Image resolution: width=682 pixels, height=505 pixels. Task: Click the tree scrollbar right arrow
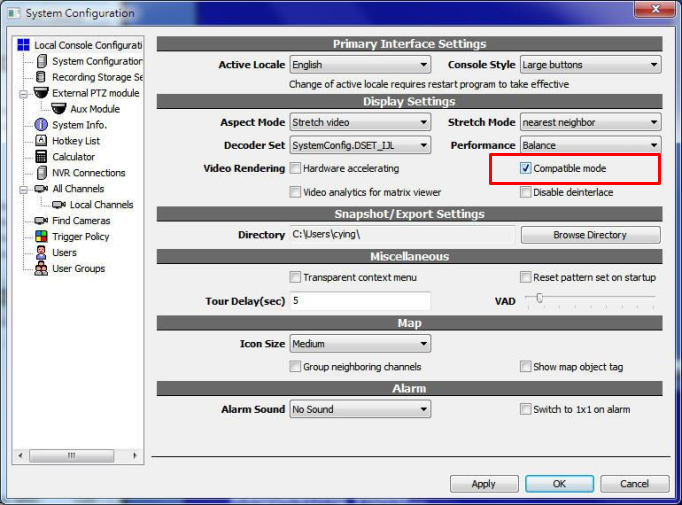135,455
